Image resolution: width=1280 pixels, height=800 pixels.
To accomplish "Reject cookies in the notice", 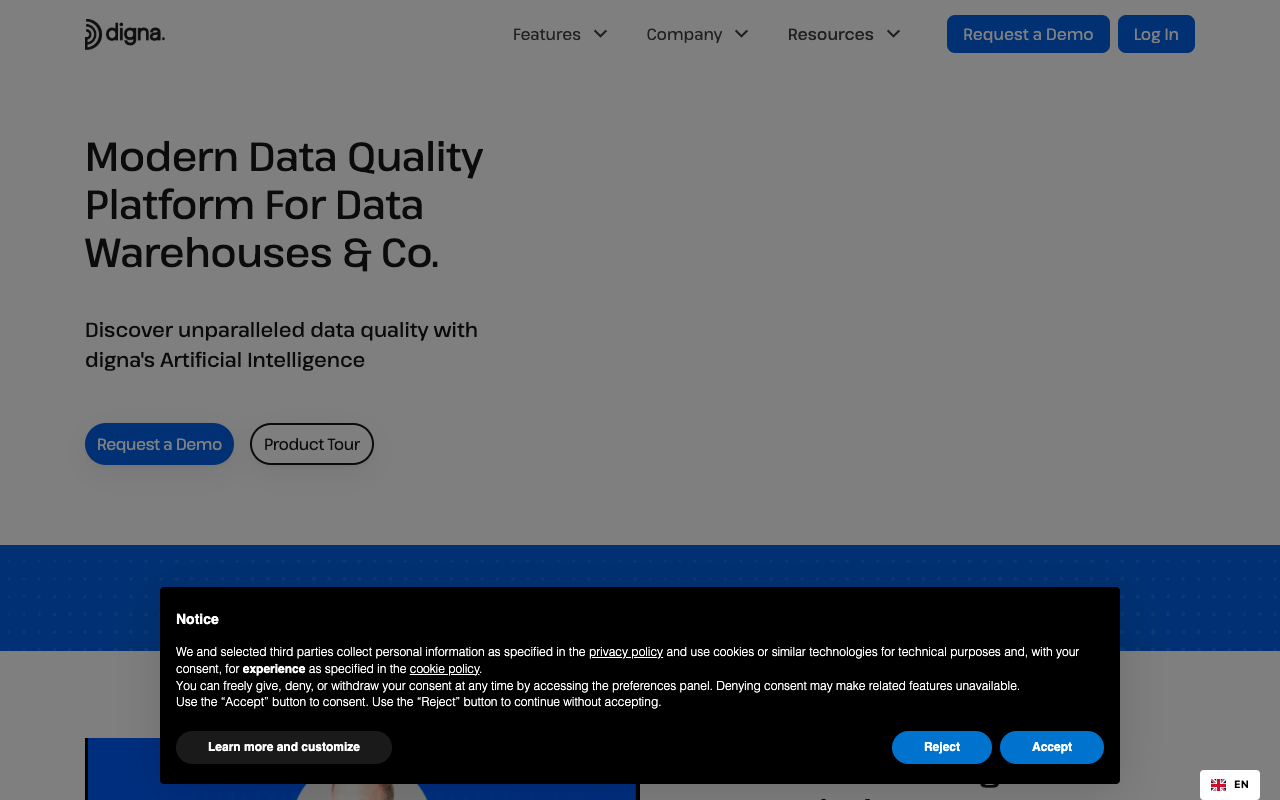I will [x=942, y=747].
